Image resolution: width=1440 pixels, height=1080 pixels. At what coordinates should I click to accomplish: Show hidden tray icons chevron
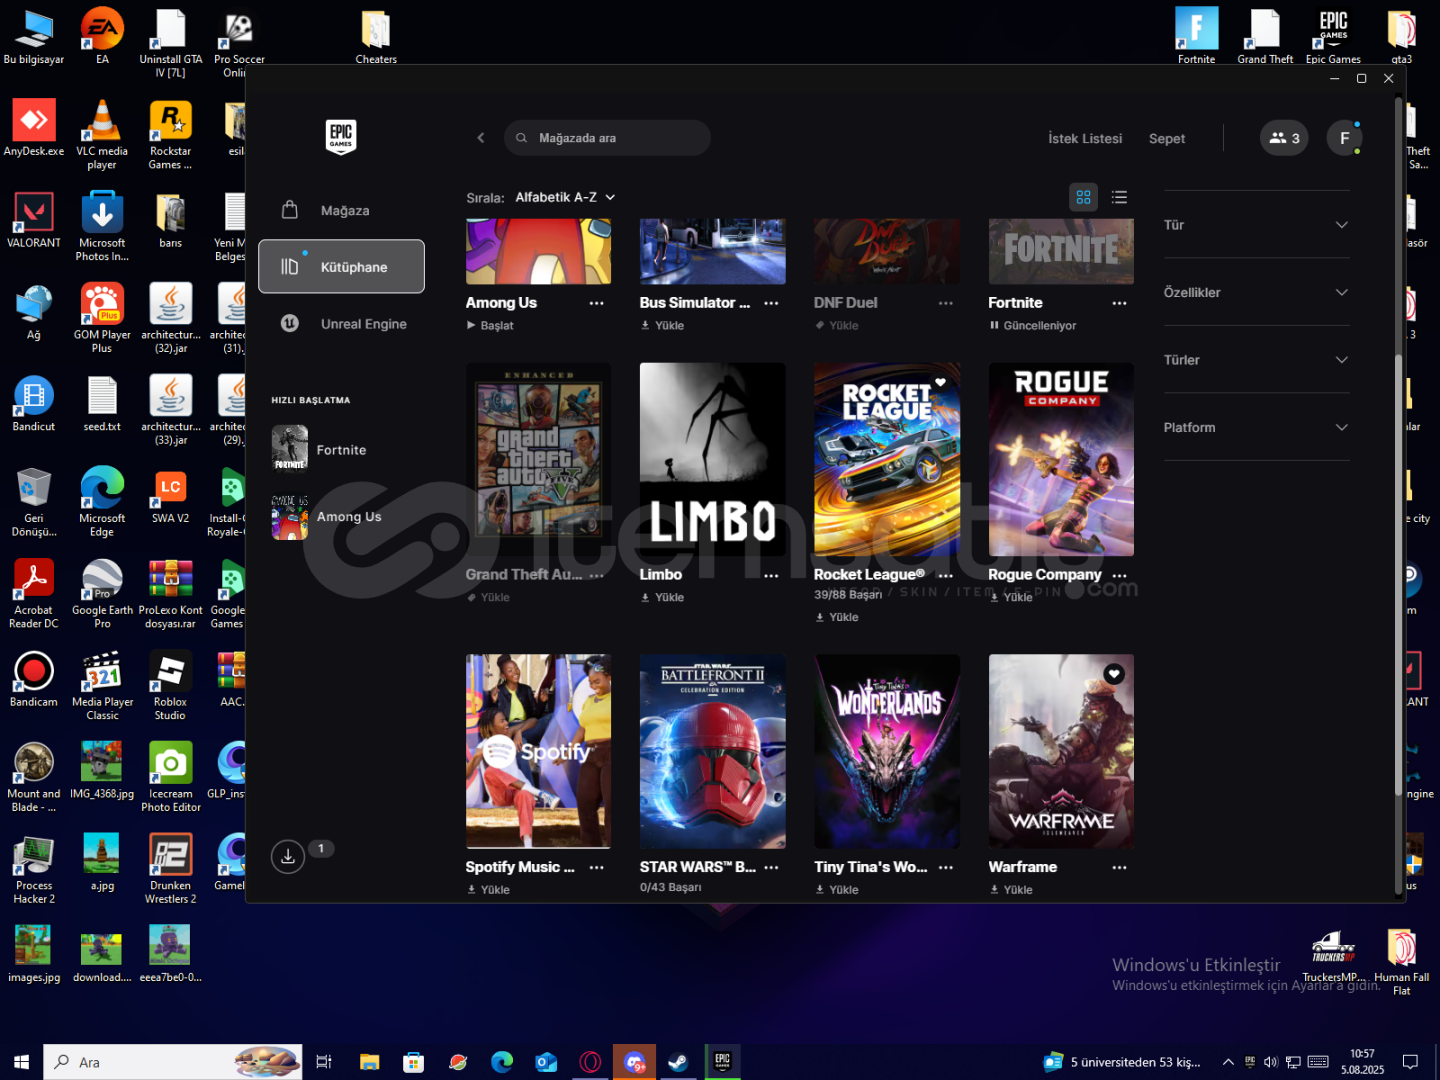1228,1062
